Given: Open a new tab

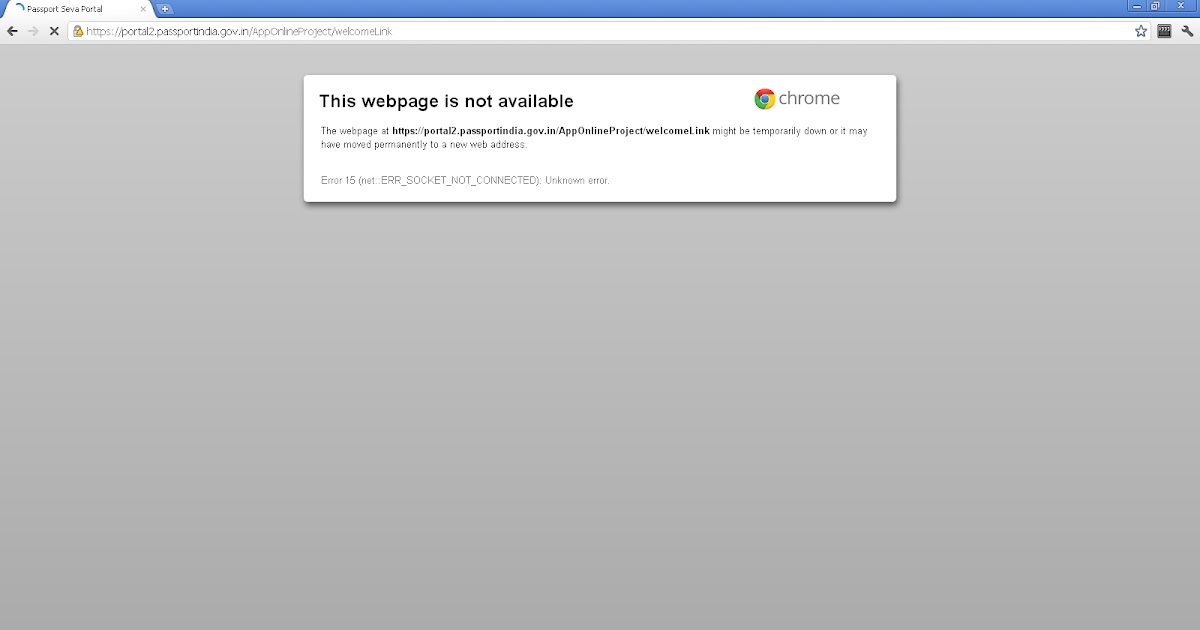Looking at the screenshot, I should pos(165,9).
